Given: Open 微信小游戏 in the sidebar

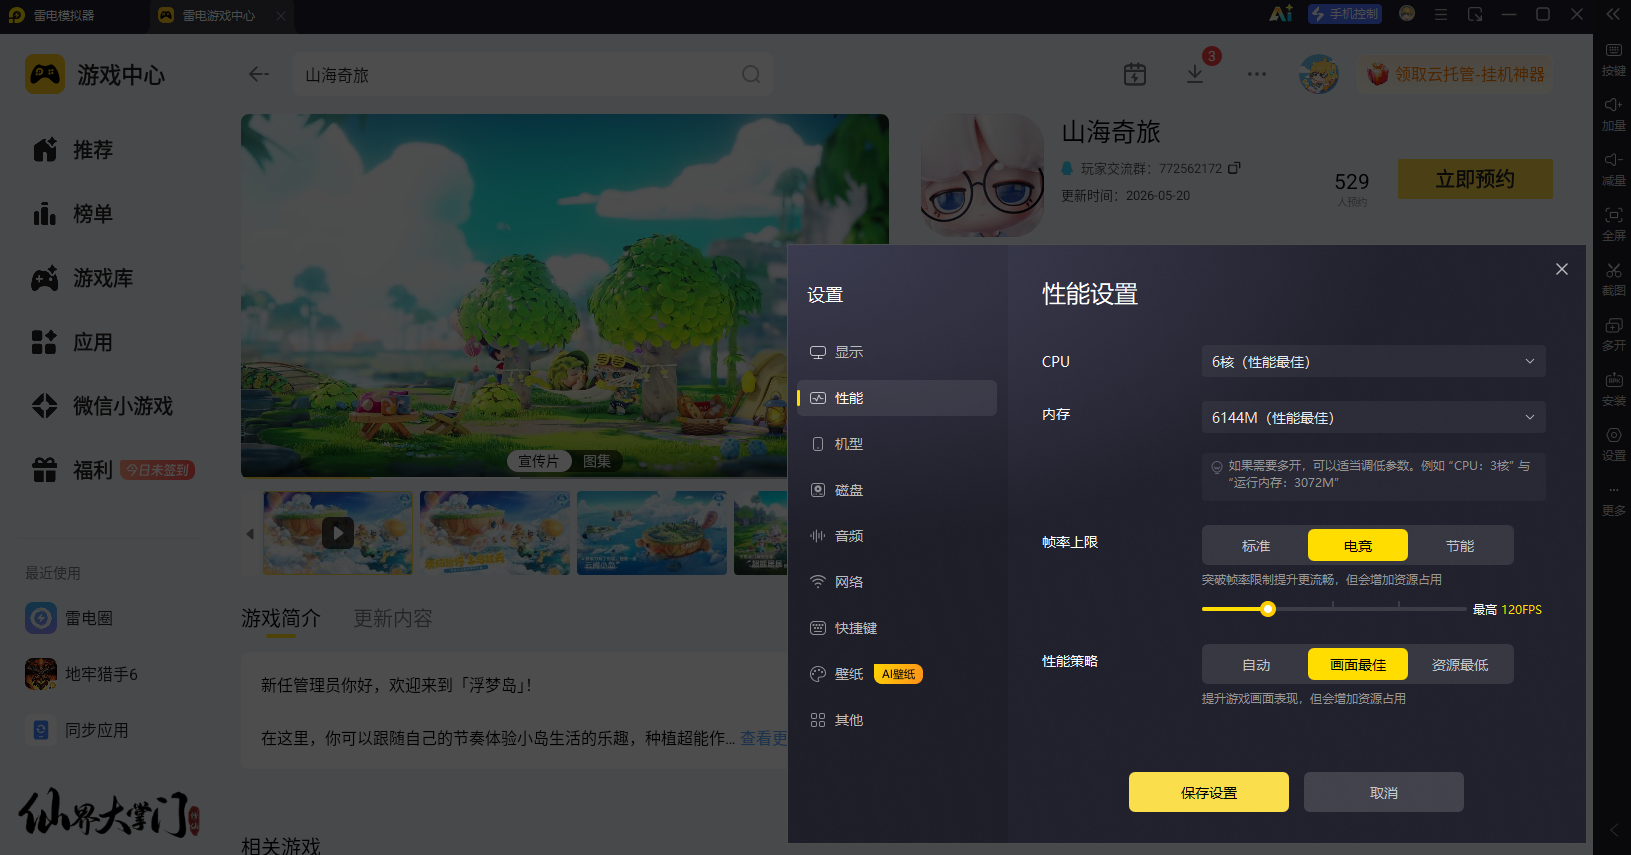Looking at the screenshot, I should point(102,406).
